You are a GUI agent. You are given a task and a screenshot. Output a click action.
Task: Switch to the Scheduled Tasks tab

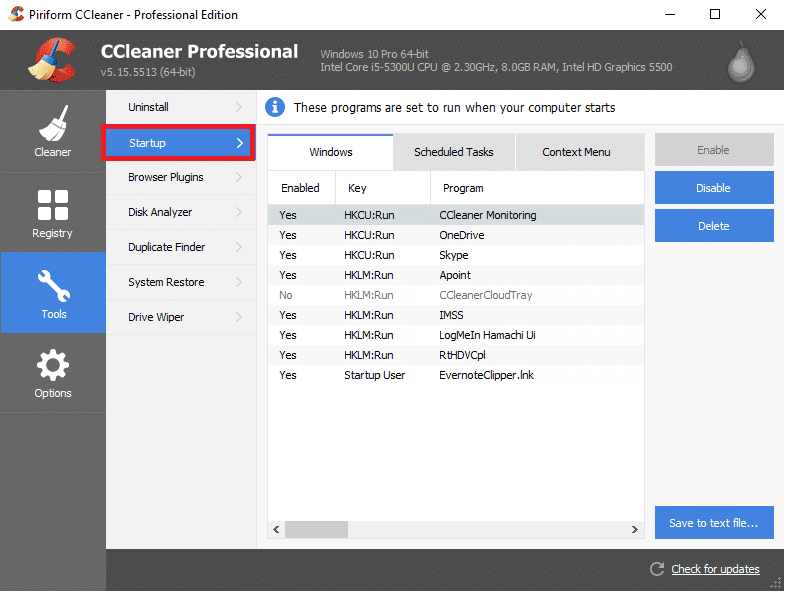(x=453, y=152)
